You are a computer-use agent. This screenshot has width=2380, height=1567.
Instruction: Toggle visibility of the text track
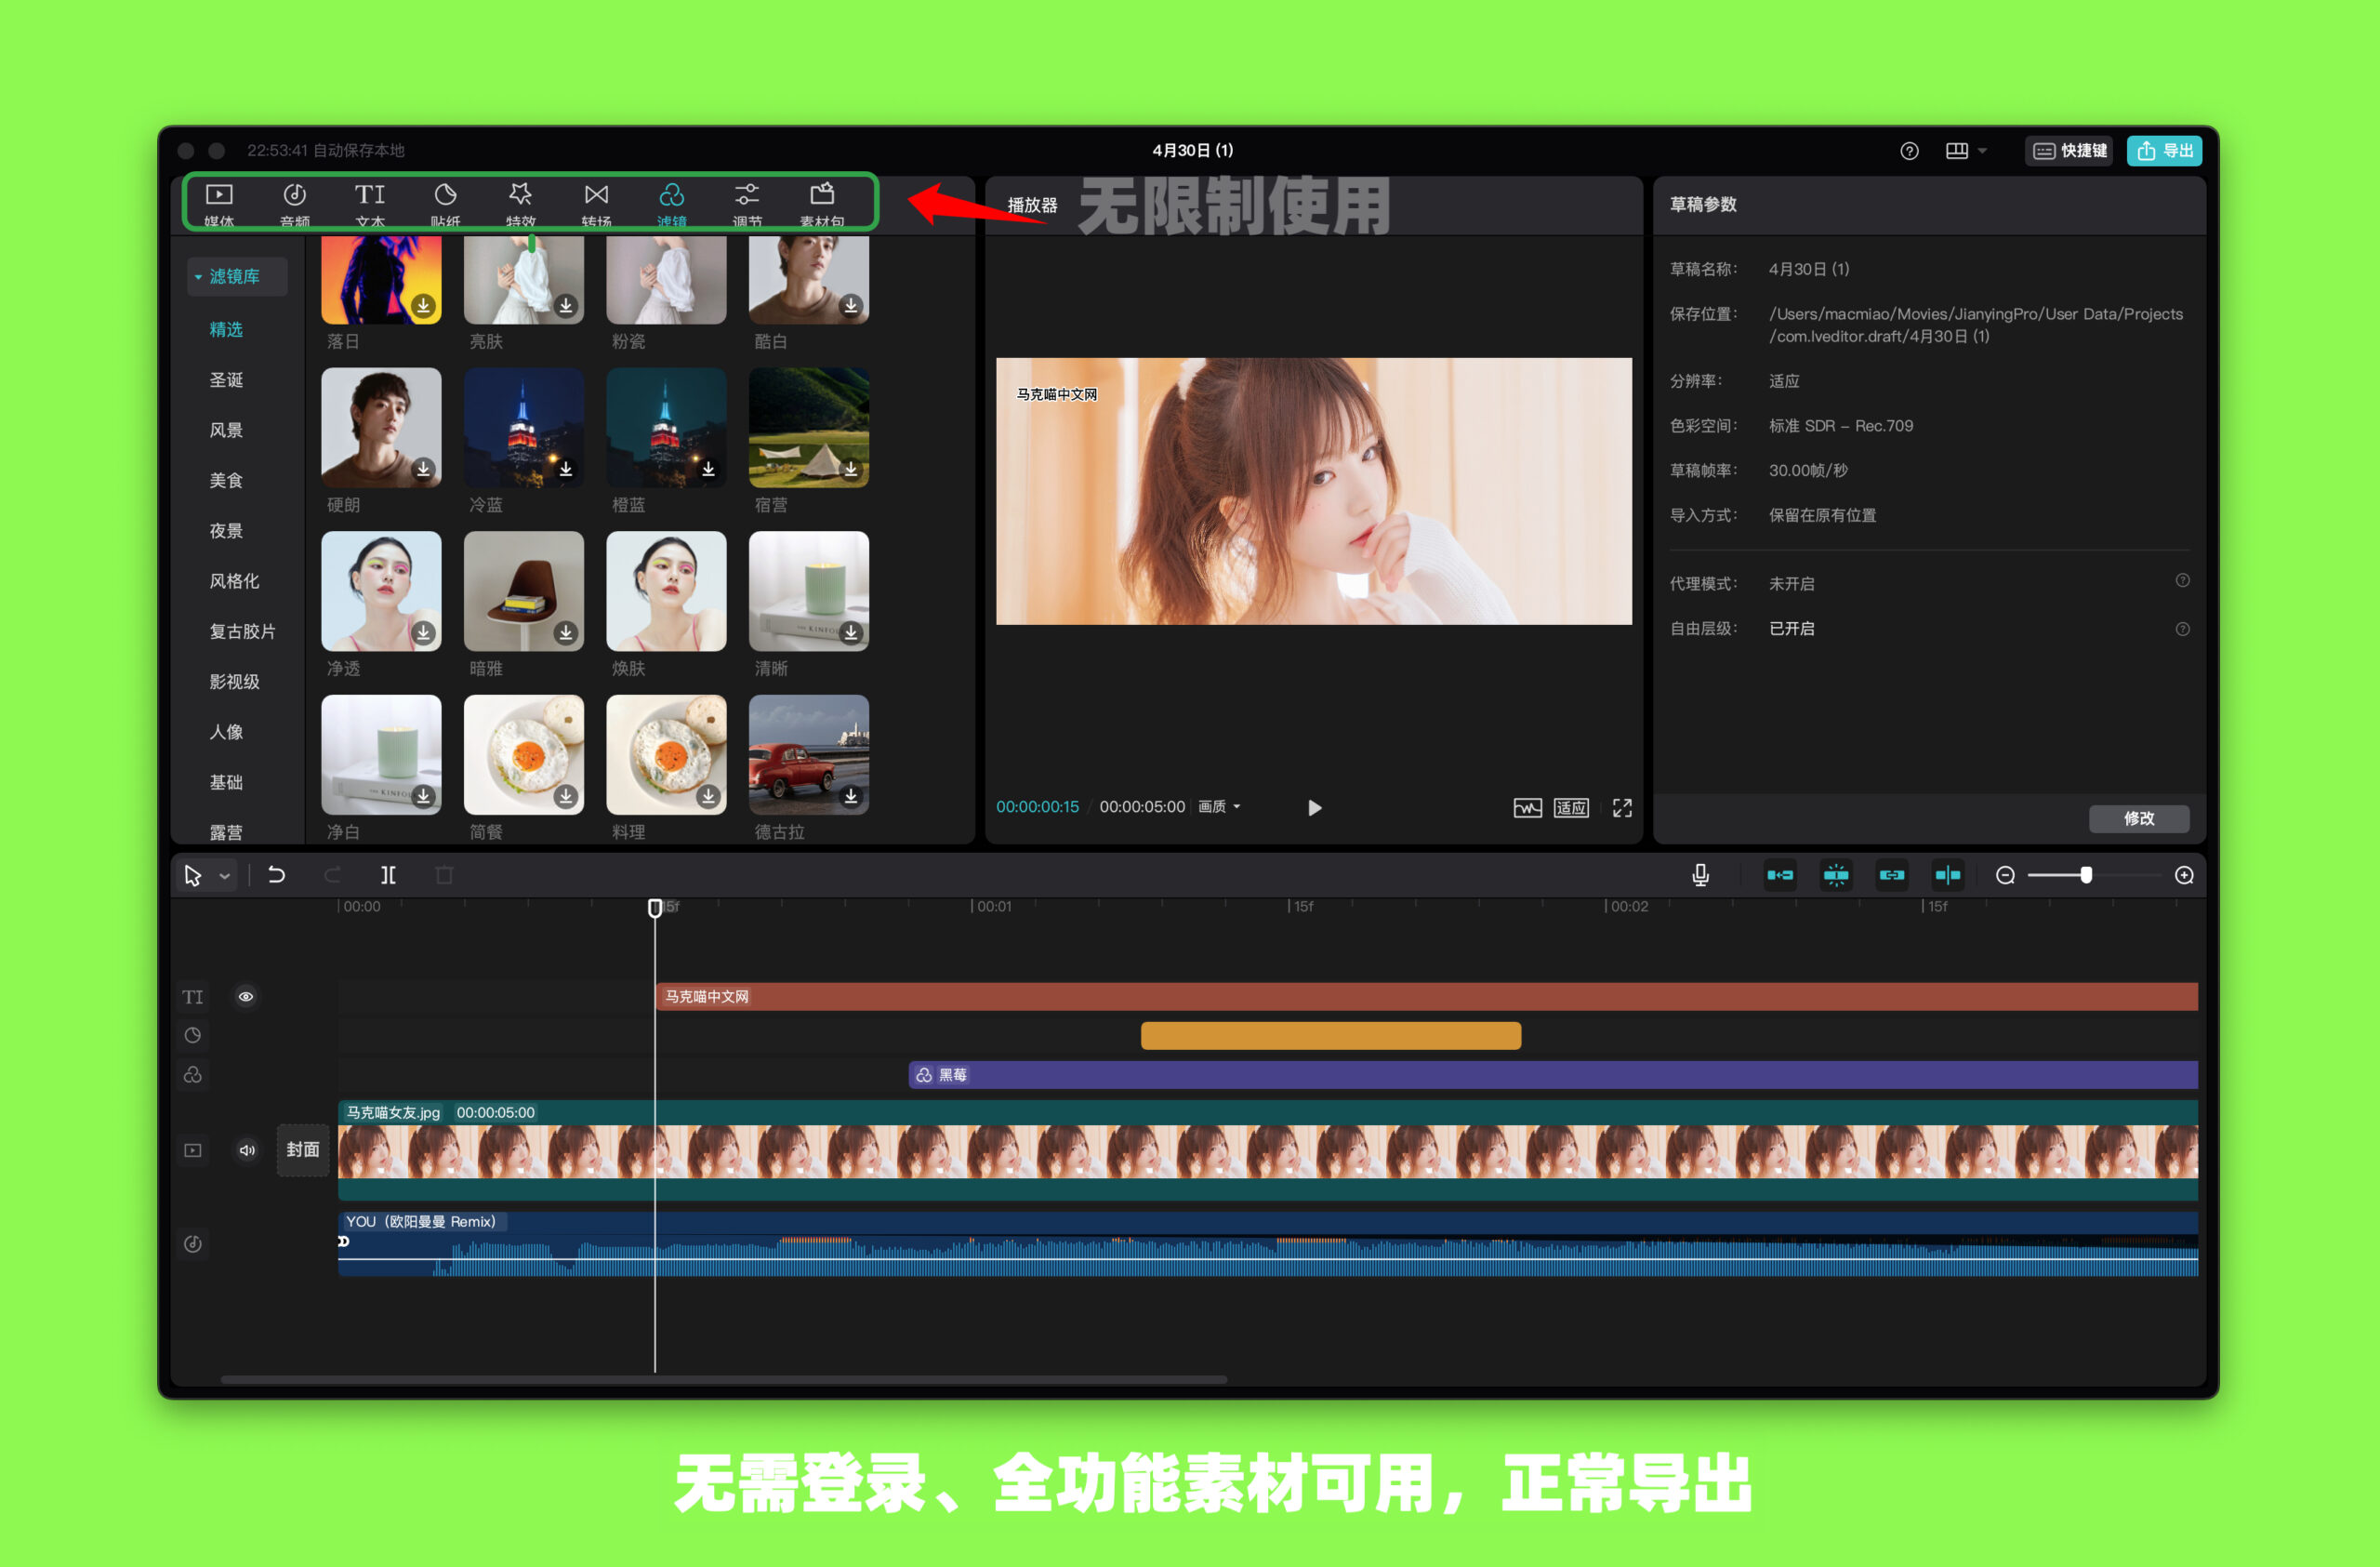pos(246,997)
